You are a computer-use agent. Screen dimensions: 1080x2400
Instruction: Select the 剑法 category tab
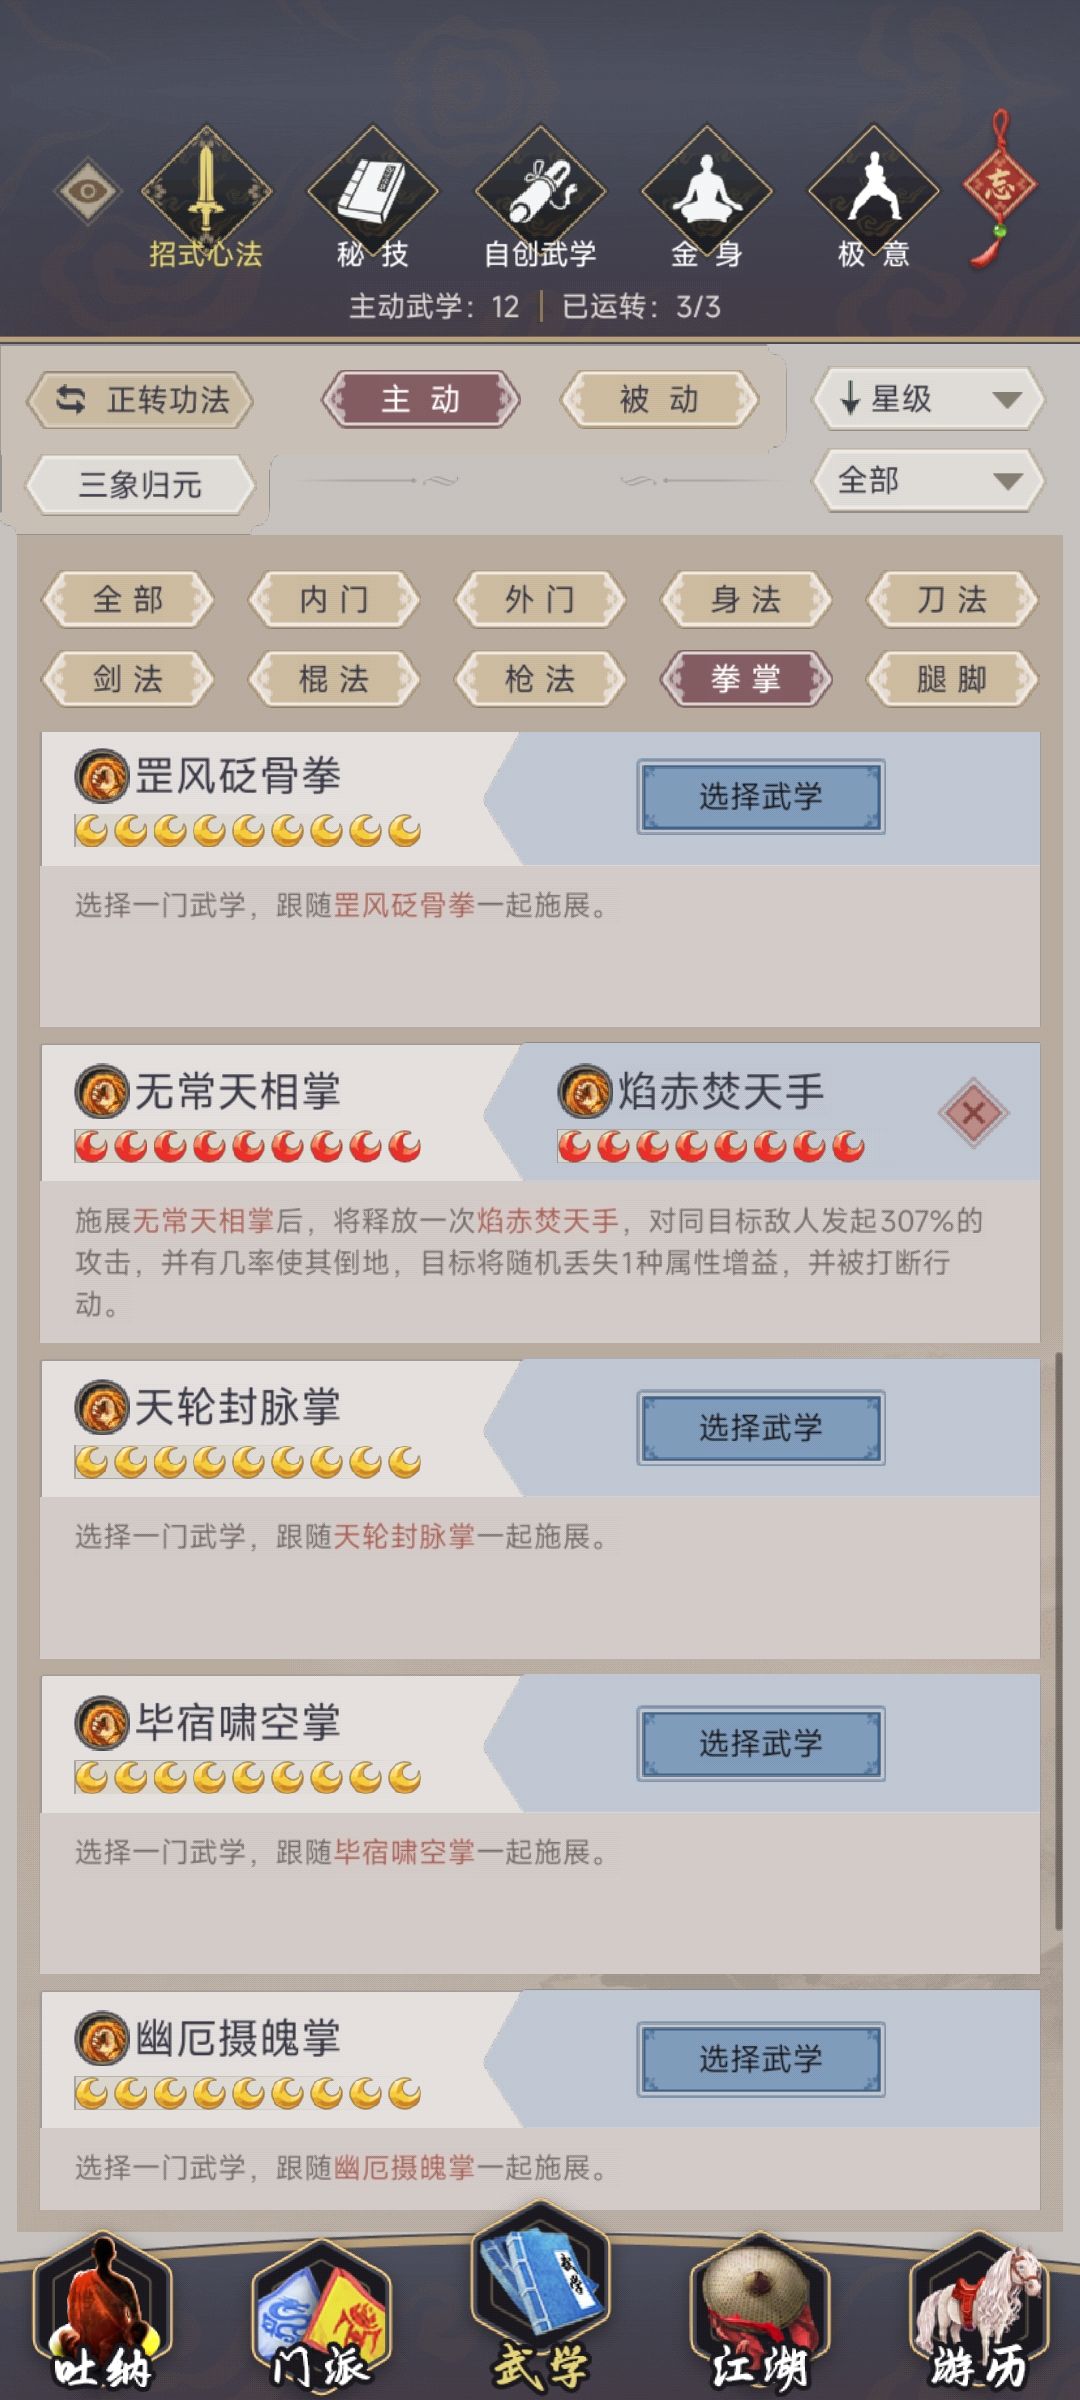[128, 679]
